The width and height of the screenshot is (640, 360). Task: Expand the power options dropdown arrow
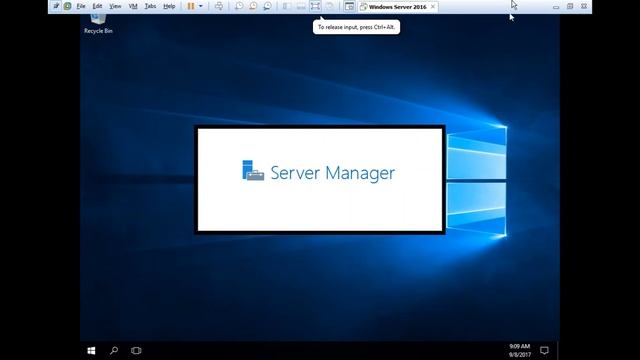click(200, 6)
